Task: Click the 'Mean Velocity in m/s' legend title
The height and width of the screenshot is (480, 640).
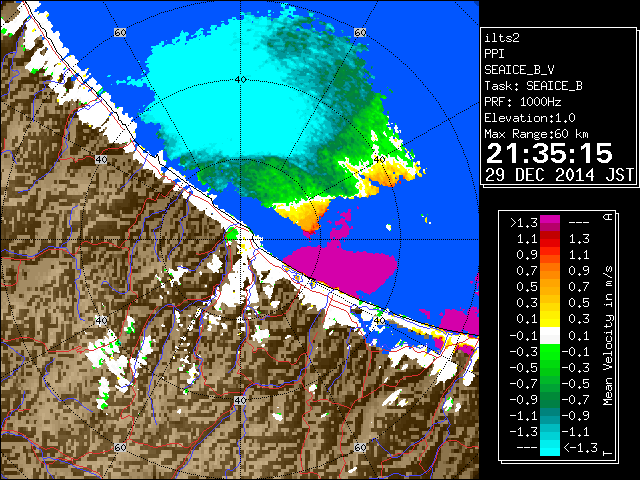Action: (x=608, y=336)
